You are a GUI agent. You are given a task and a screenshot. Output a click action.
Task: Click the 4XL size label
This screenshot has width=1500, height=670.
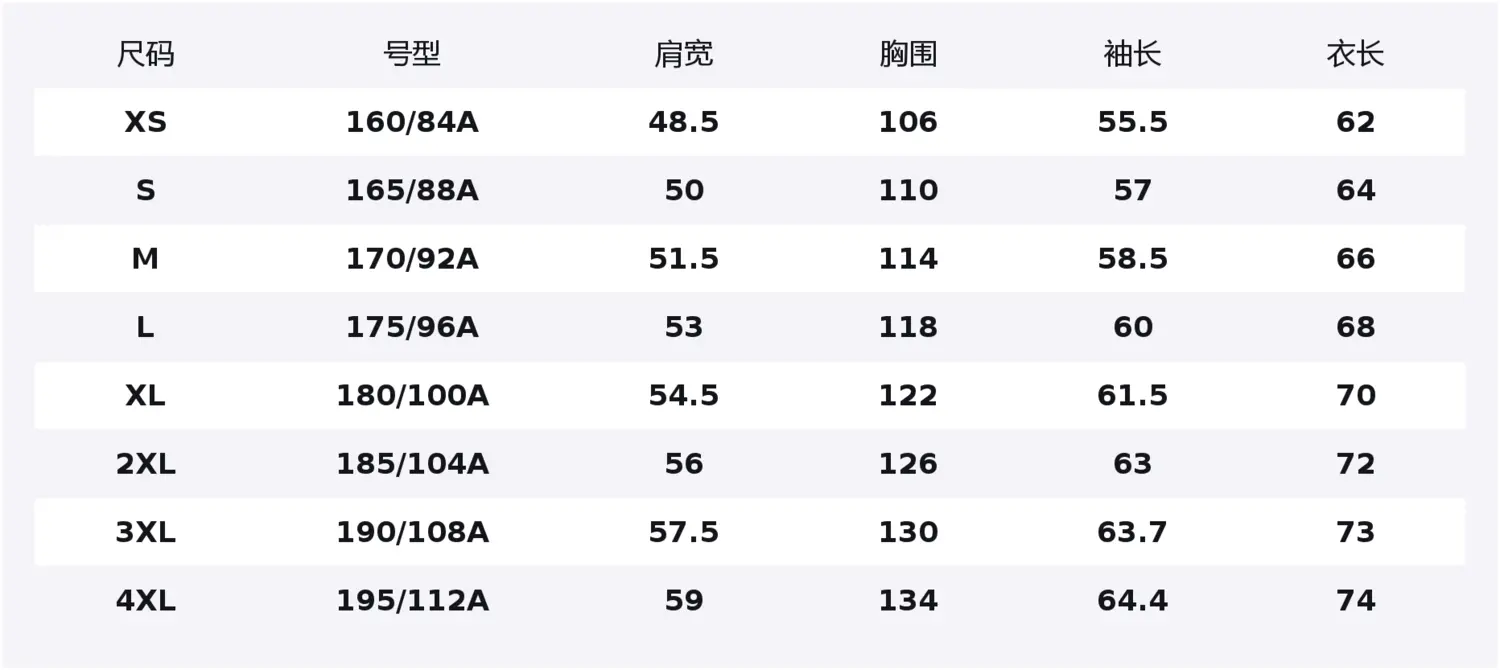(145, 601)
